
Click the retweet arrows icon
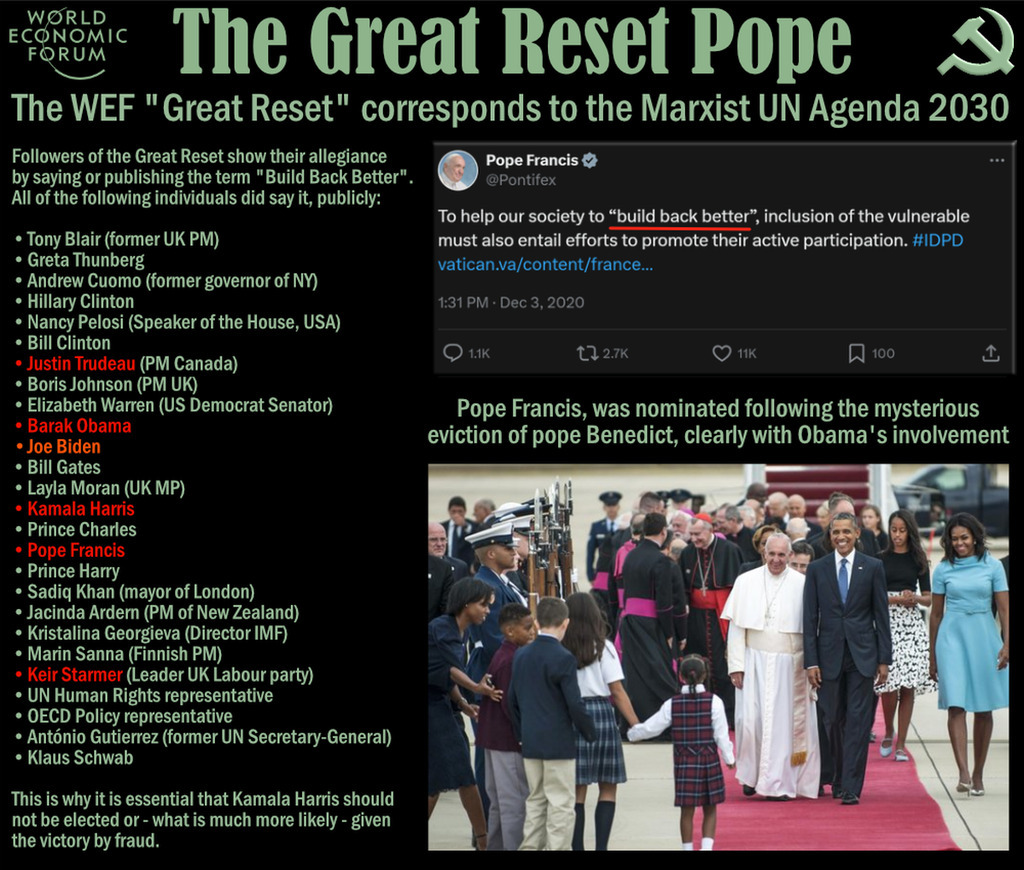586,353
